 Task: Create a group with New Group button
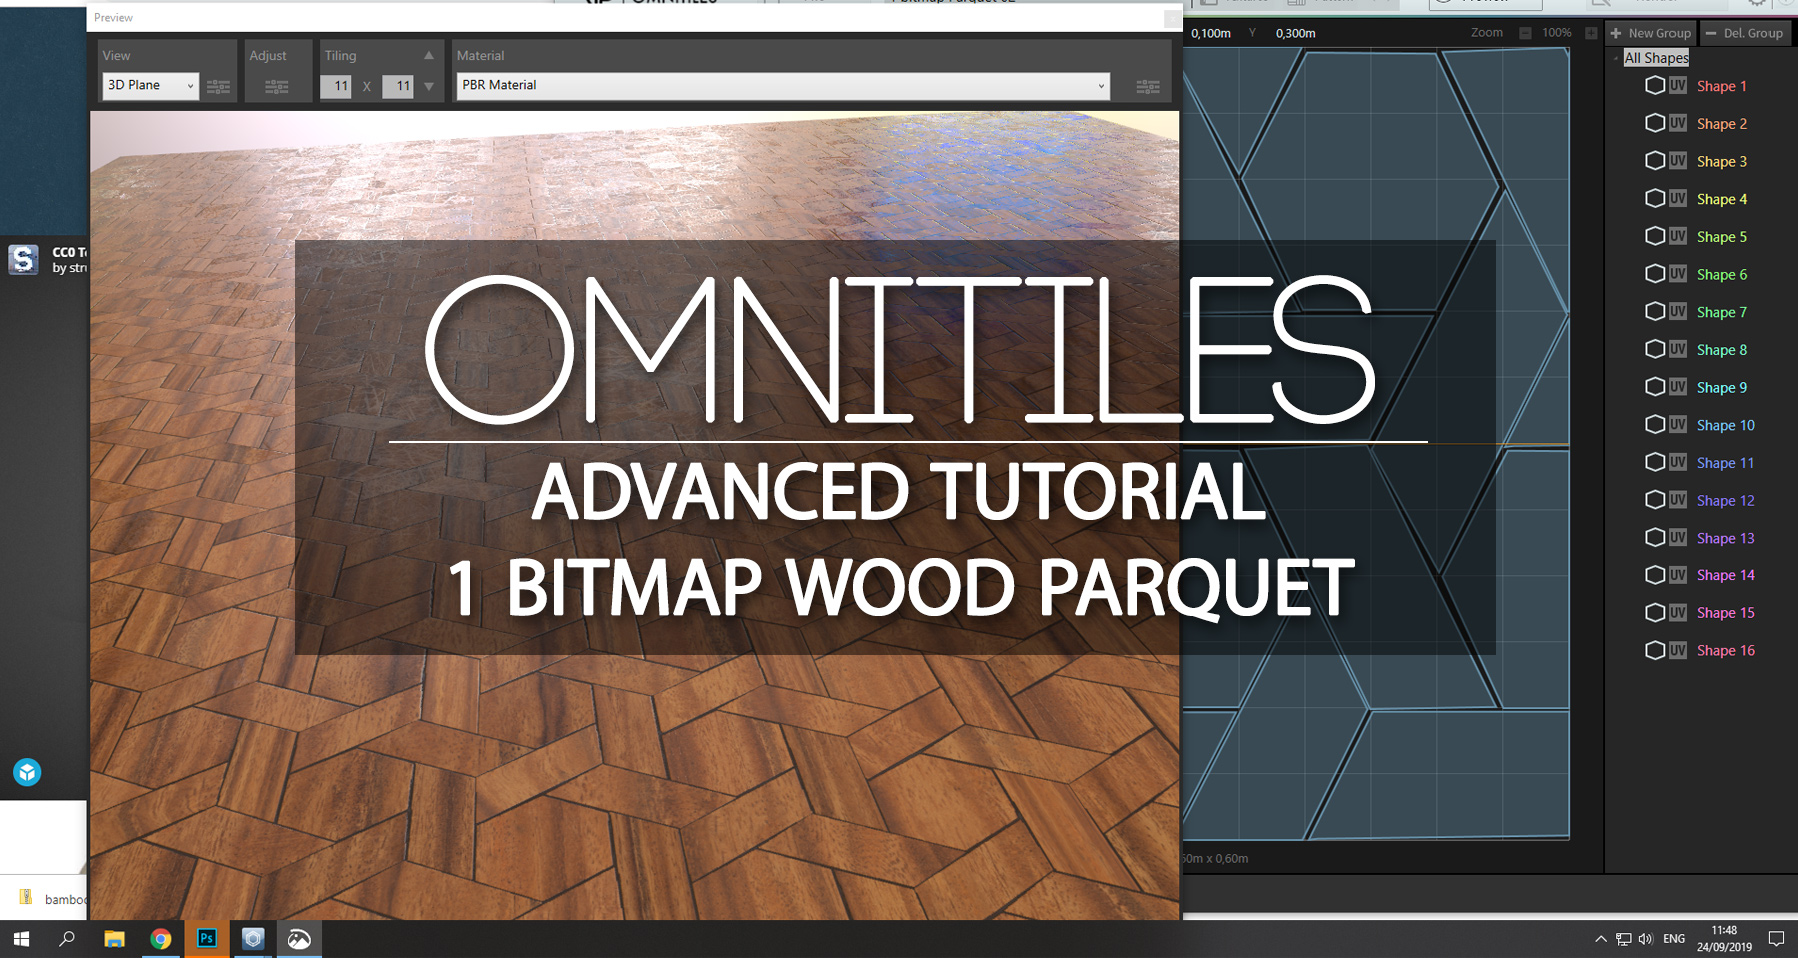pos(1650,32)
